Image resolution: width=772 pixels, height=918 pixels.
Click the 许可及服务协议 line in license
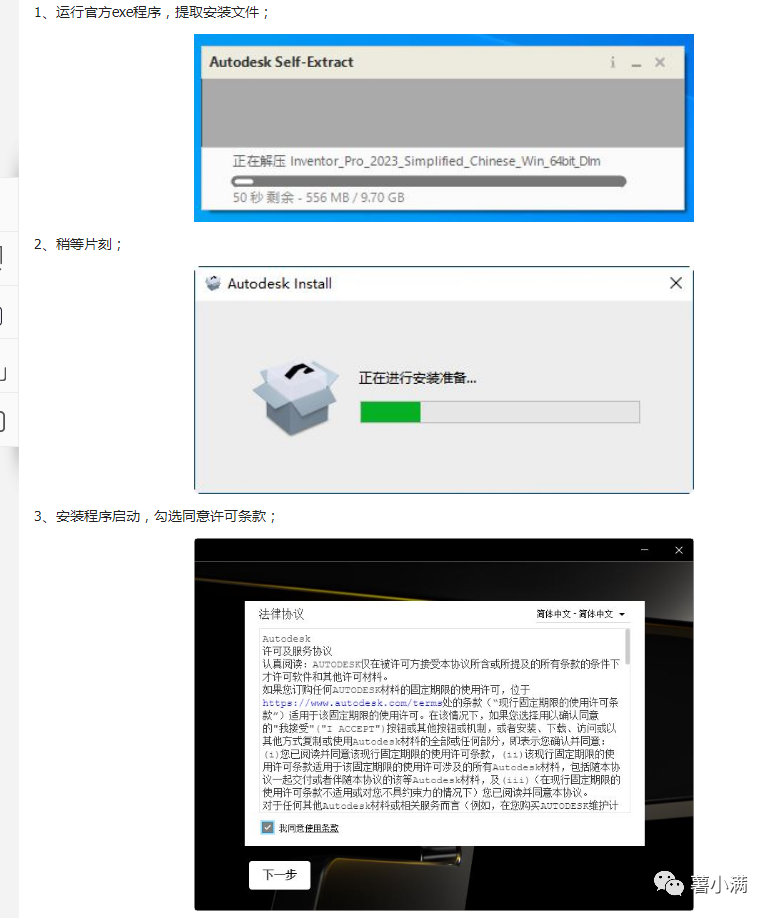[x=297, y=651]
